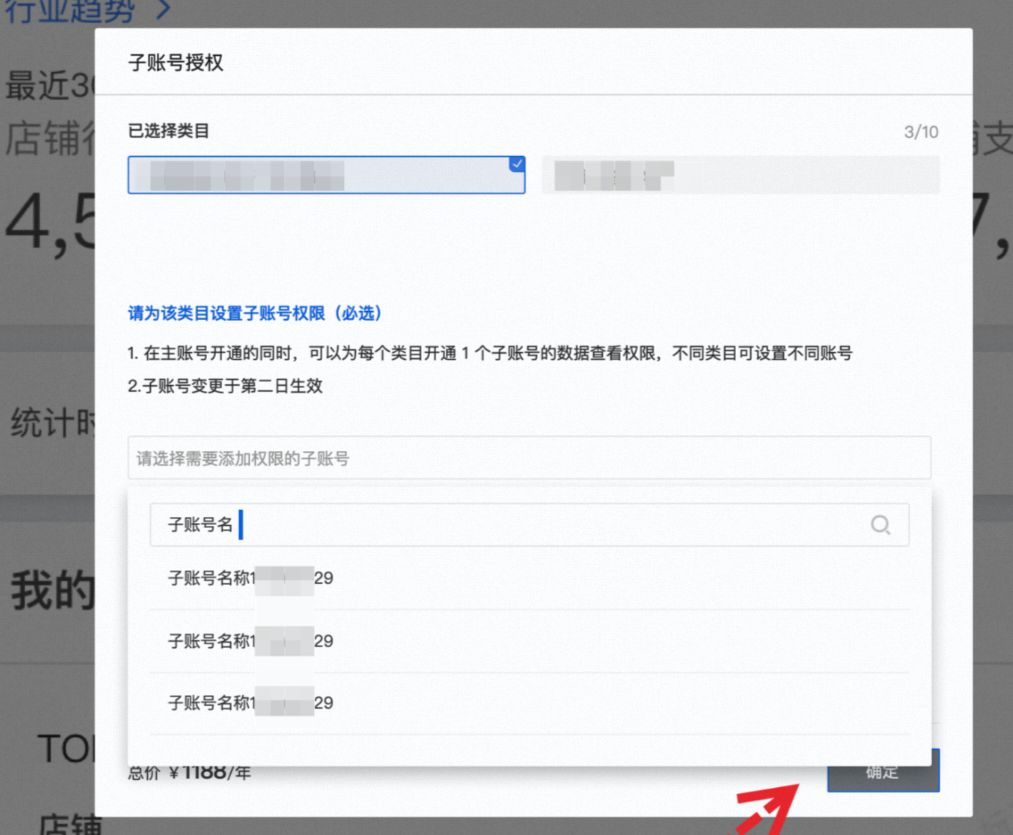Select the second blurred category card

[740, 174]
